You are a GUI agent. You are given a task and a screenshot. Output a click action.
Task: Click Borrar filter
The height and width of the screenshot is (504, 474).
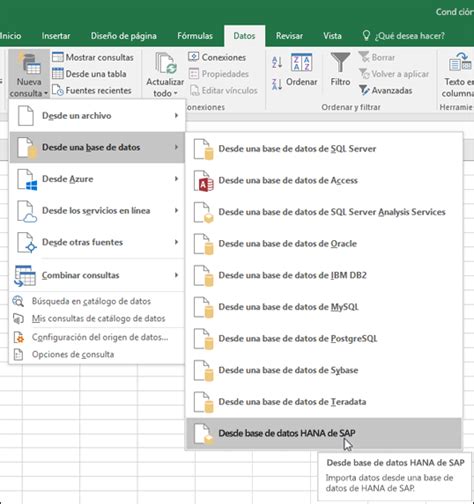click(377, 57)
